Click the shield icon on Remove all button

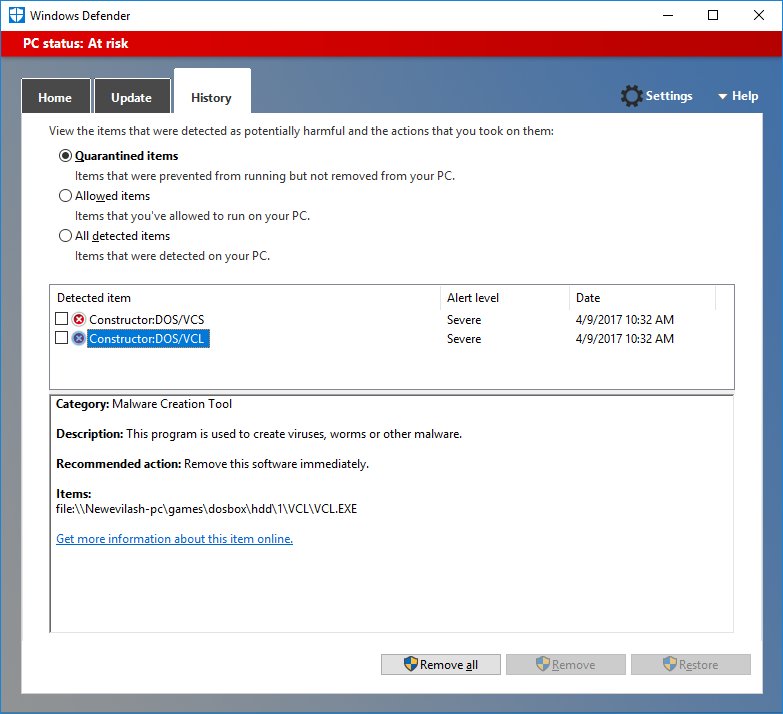point(410,664)
